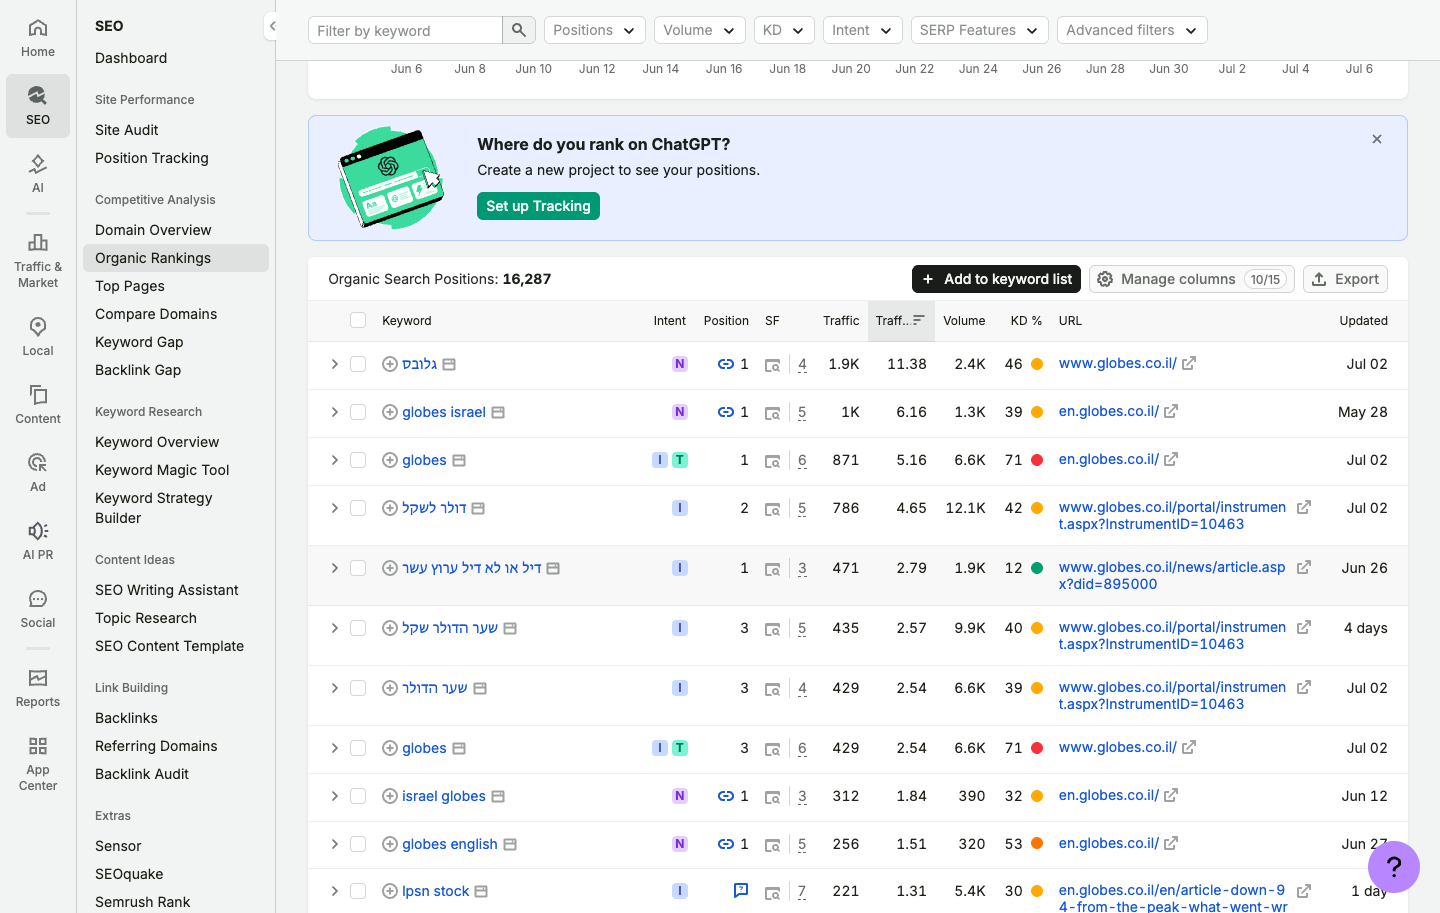Open the Volume filter dropdown
Image resolution: width=1440 pixels, height=913 pixels.
tap(700, 30)
